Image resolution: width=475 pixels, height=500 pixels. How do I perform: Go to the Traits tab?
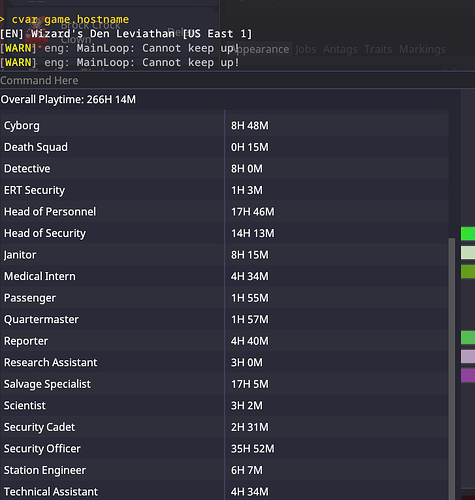(x=378, y=49)
